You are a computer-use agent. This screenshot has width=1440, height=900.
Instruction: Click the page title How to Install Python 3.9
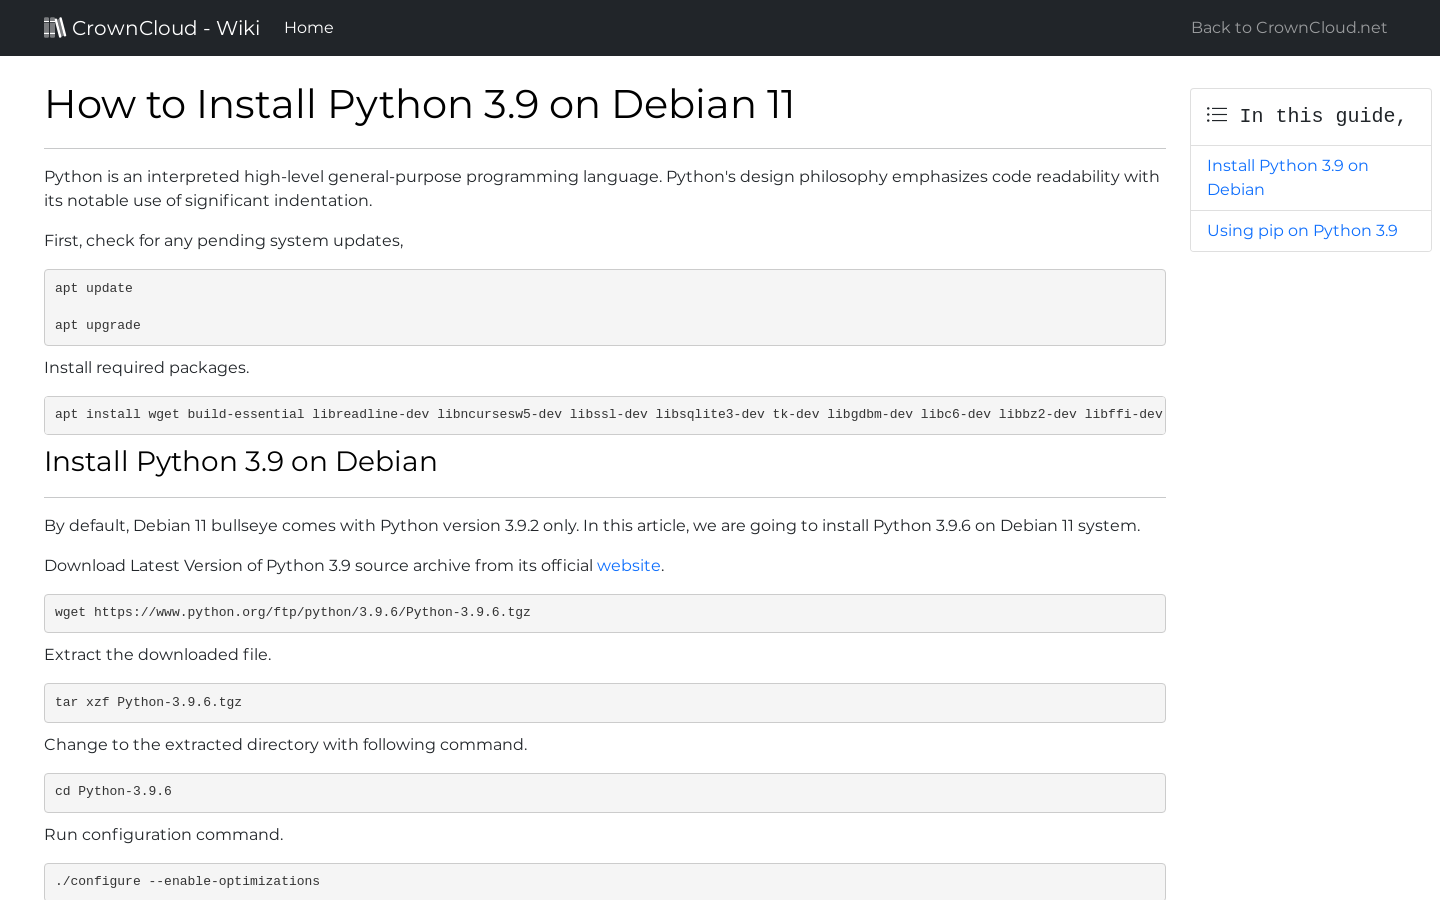point(419,104)
